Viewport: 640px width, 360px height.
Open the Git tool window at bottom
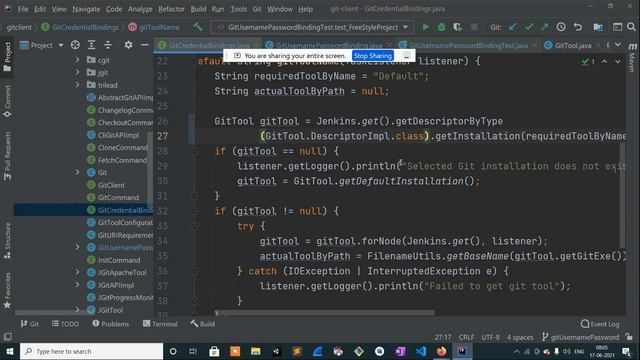(x=29, y=324)
